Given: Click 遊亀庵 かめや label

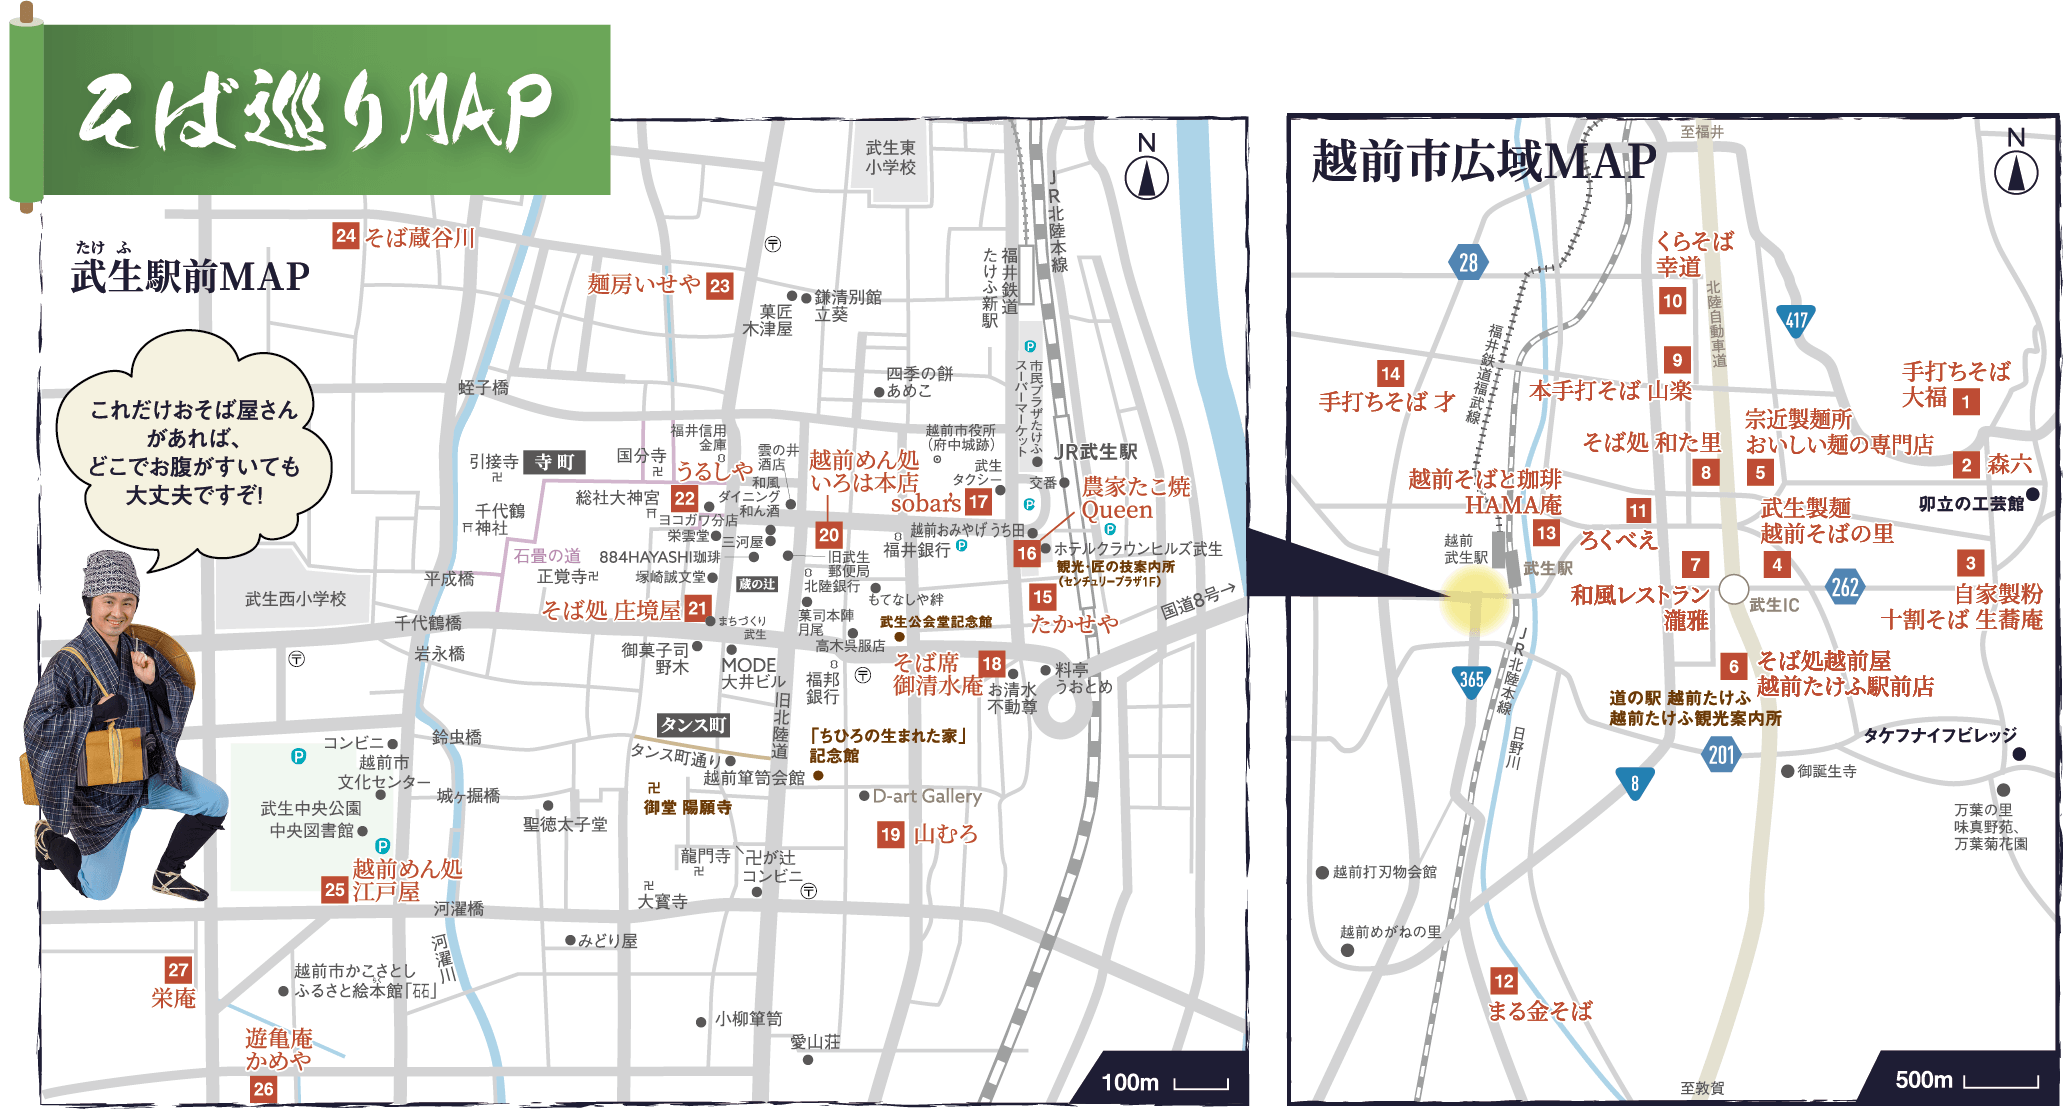Looking at the screenshot, I should pyautogui.click(x=279, y=1049).
